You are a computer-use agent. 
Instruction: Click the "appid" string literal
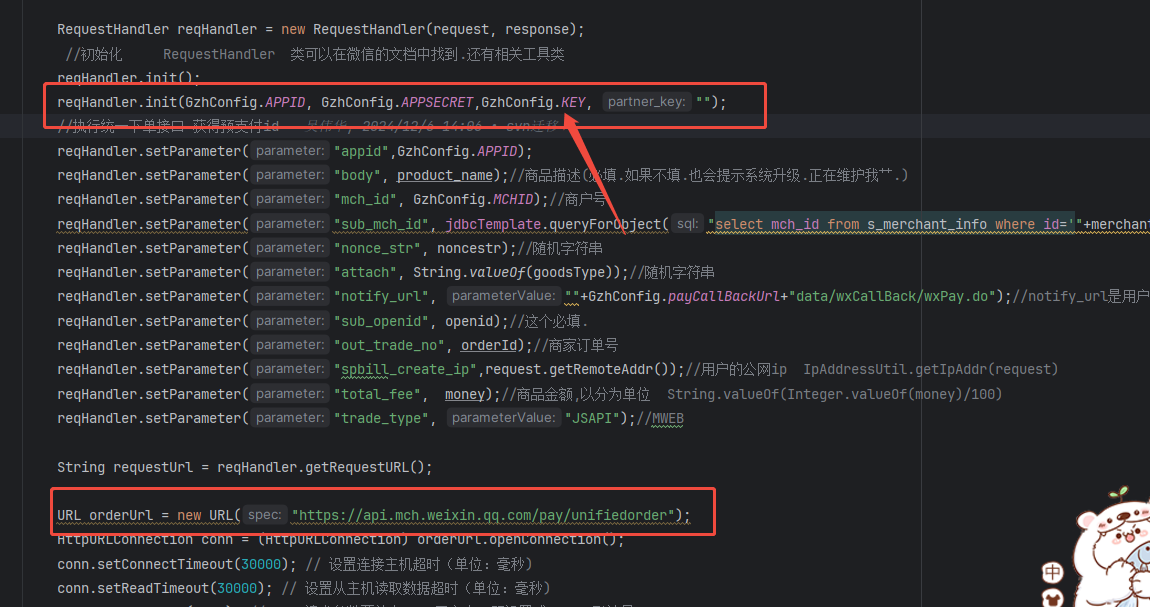362,151
